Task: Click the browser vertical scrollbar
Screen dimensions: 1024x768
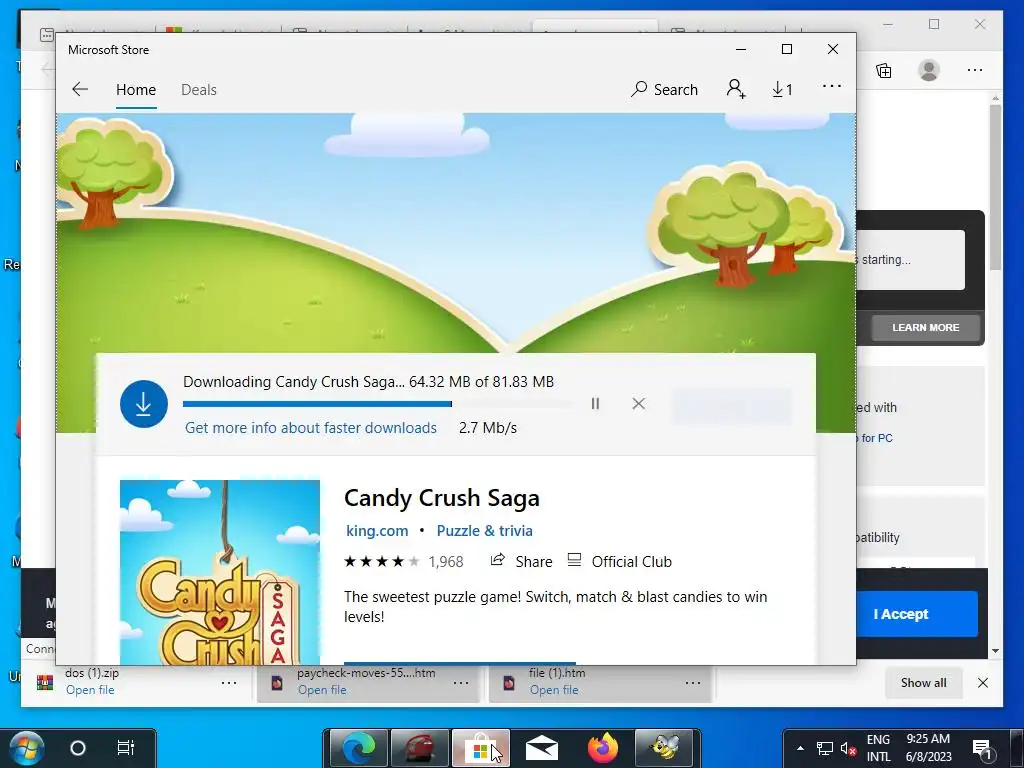Action: tap(995, 185)
